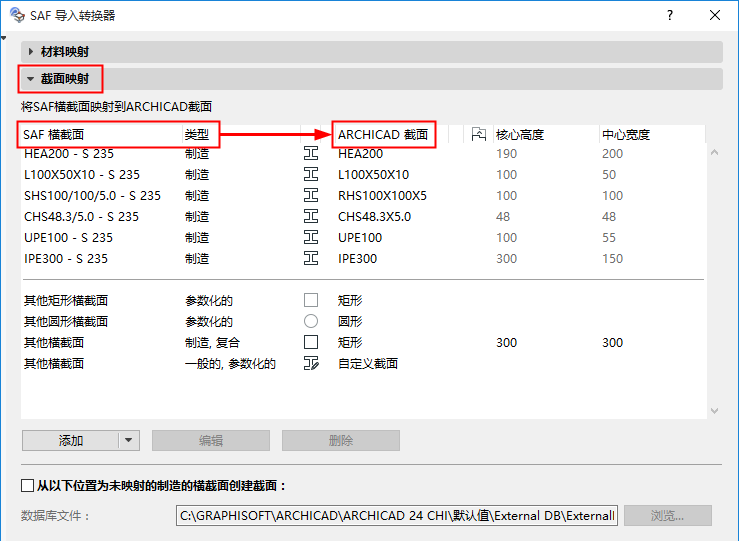Click the 类型 column header
The height and width of the screenshot is (541, 739).
point(241,134)
